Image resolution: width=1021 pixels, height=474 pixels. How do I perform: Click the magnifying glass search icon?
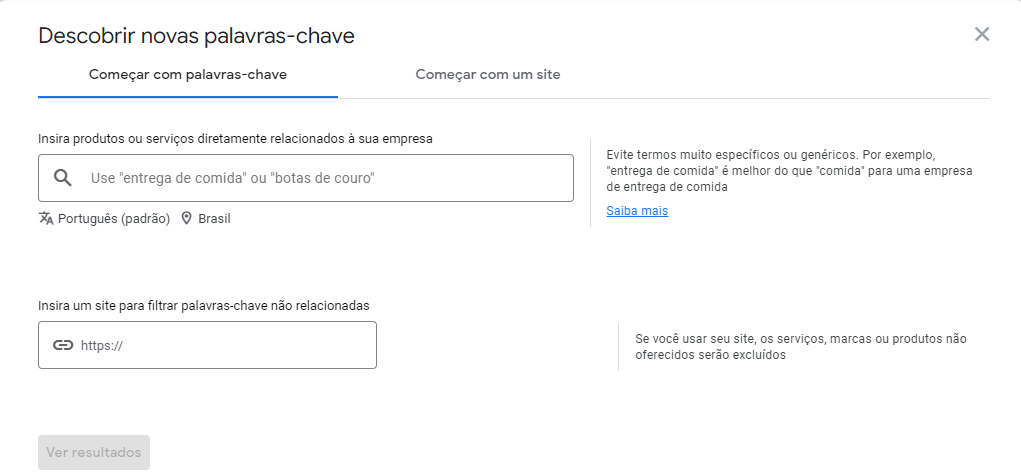pyautogui.click(x=62, y=178)
